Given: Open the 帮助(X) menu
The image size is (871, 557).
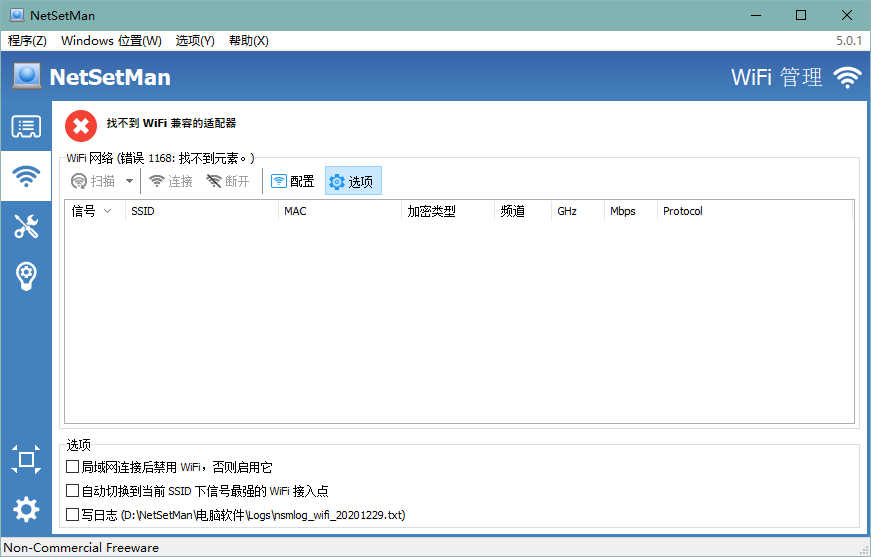Looking at the screenshot, I should point(249,41).
